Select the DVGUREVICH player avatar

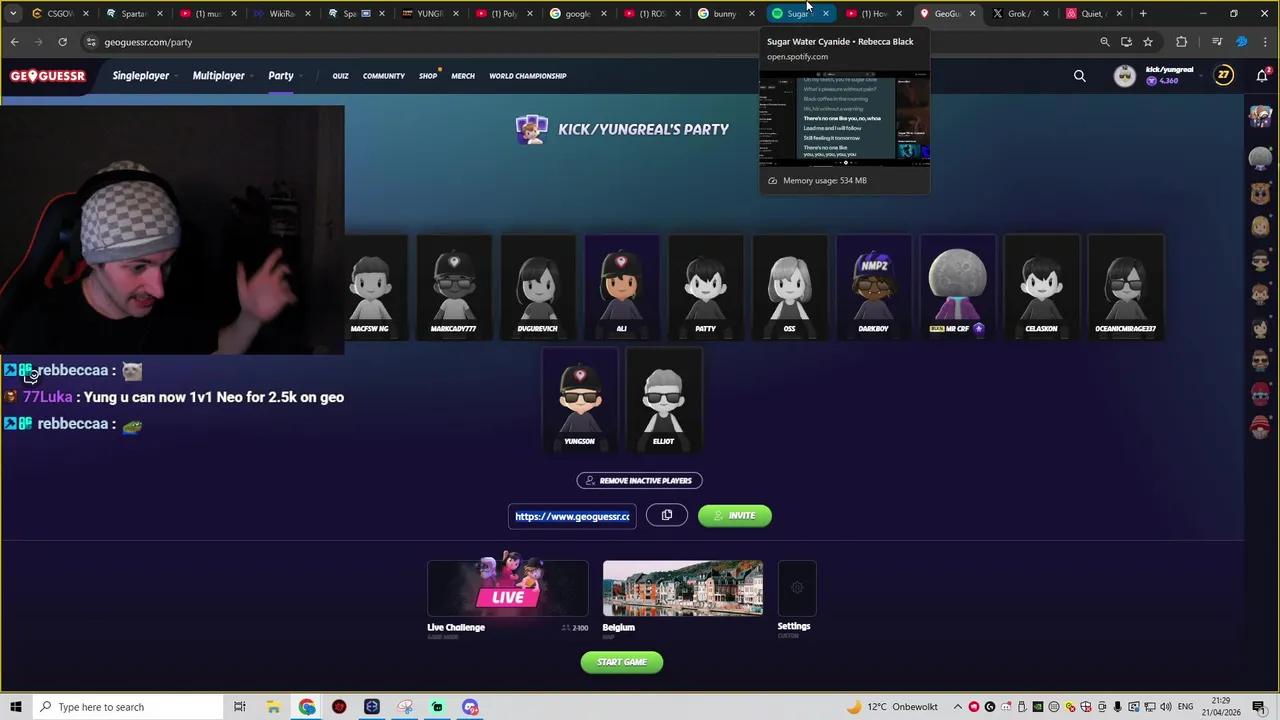point(538,288)
